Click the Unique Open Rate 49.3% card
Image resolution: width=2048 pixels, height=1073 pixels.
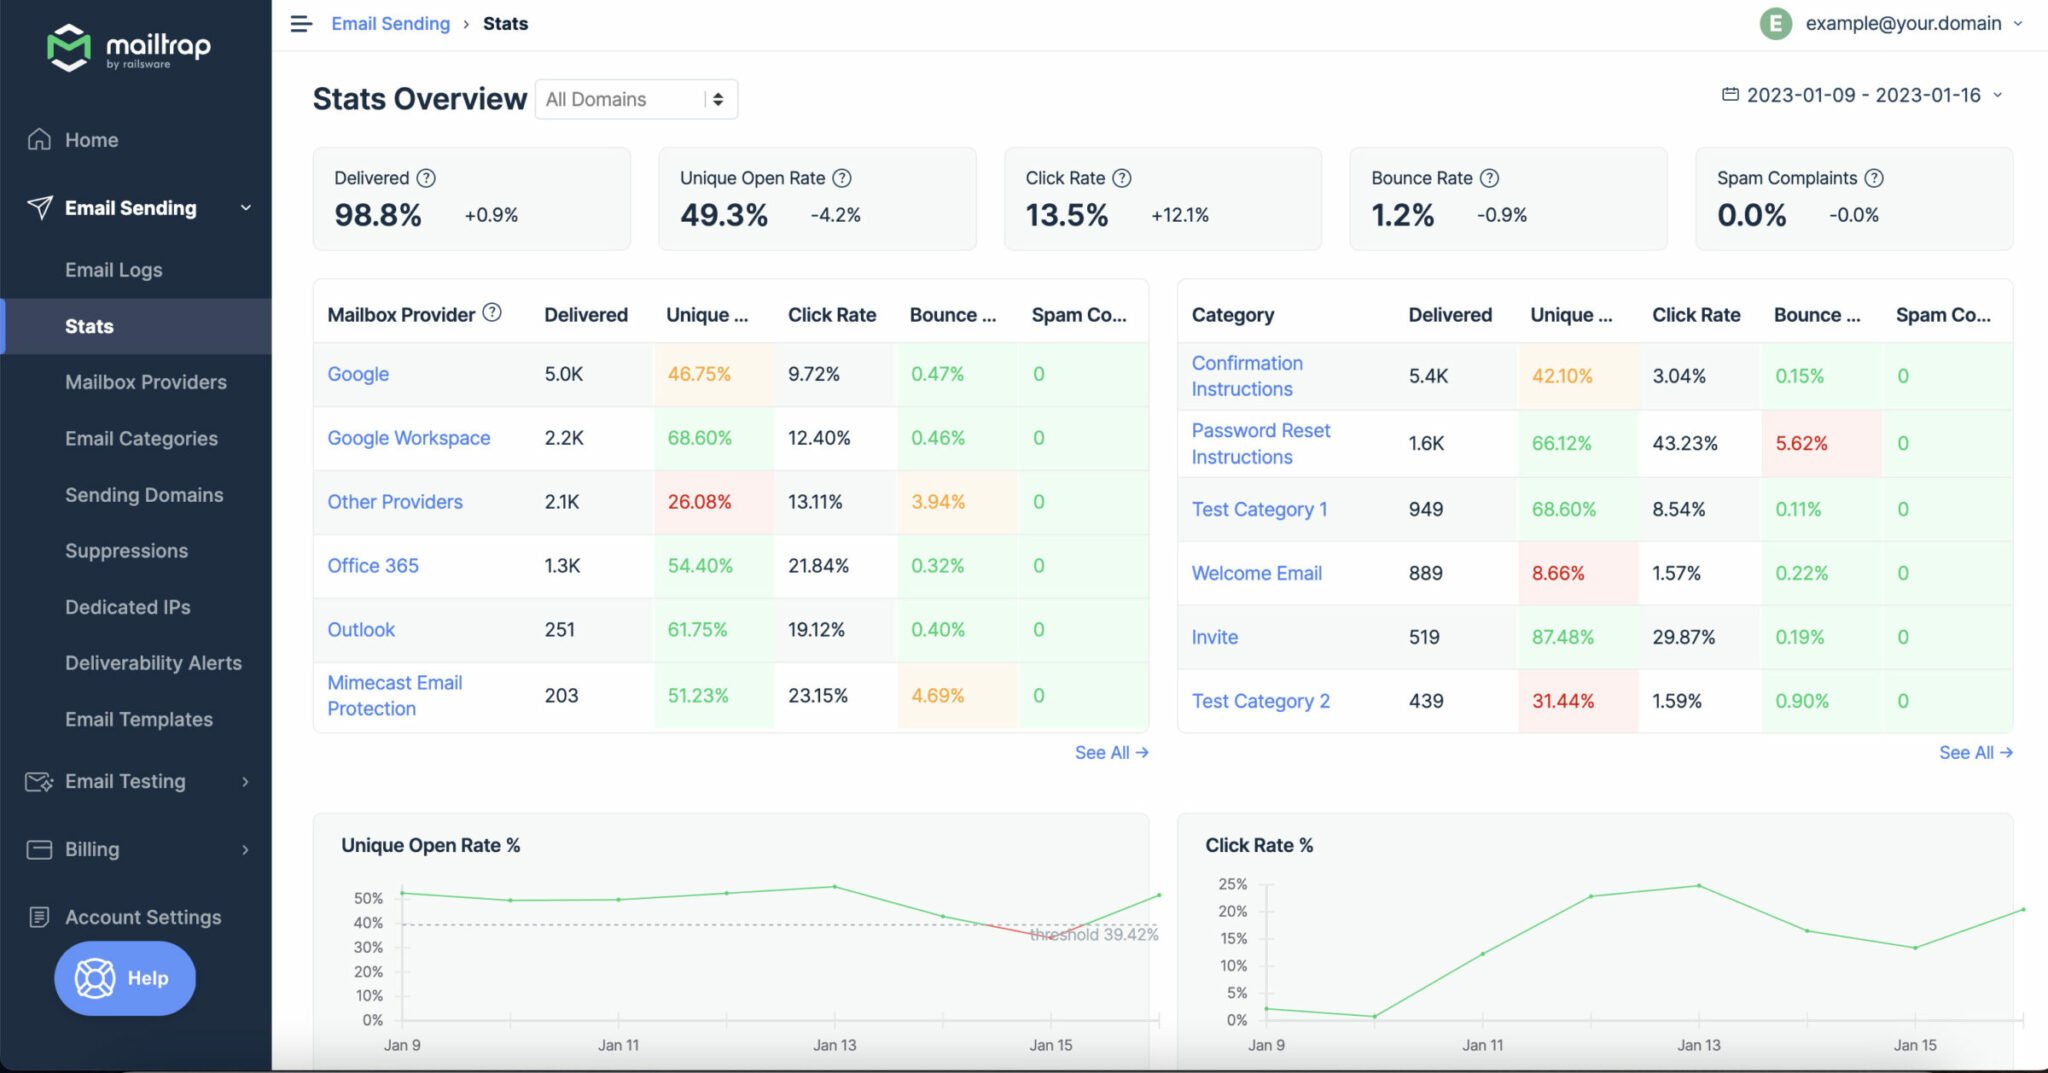point(817,198)
